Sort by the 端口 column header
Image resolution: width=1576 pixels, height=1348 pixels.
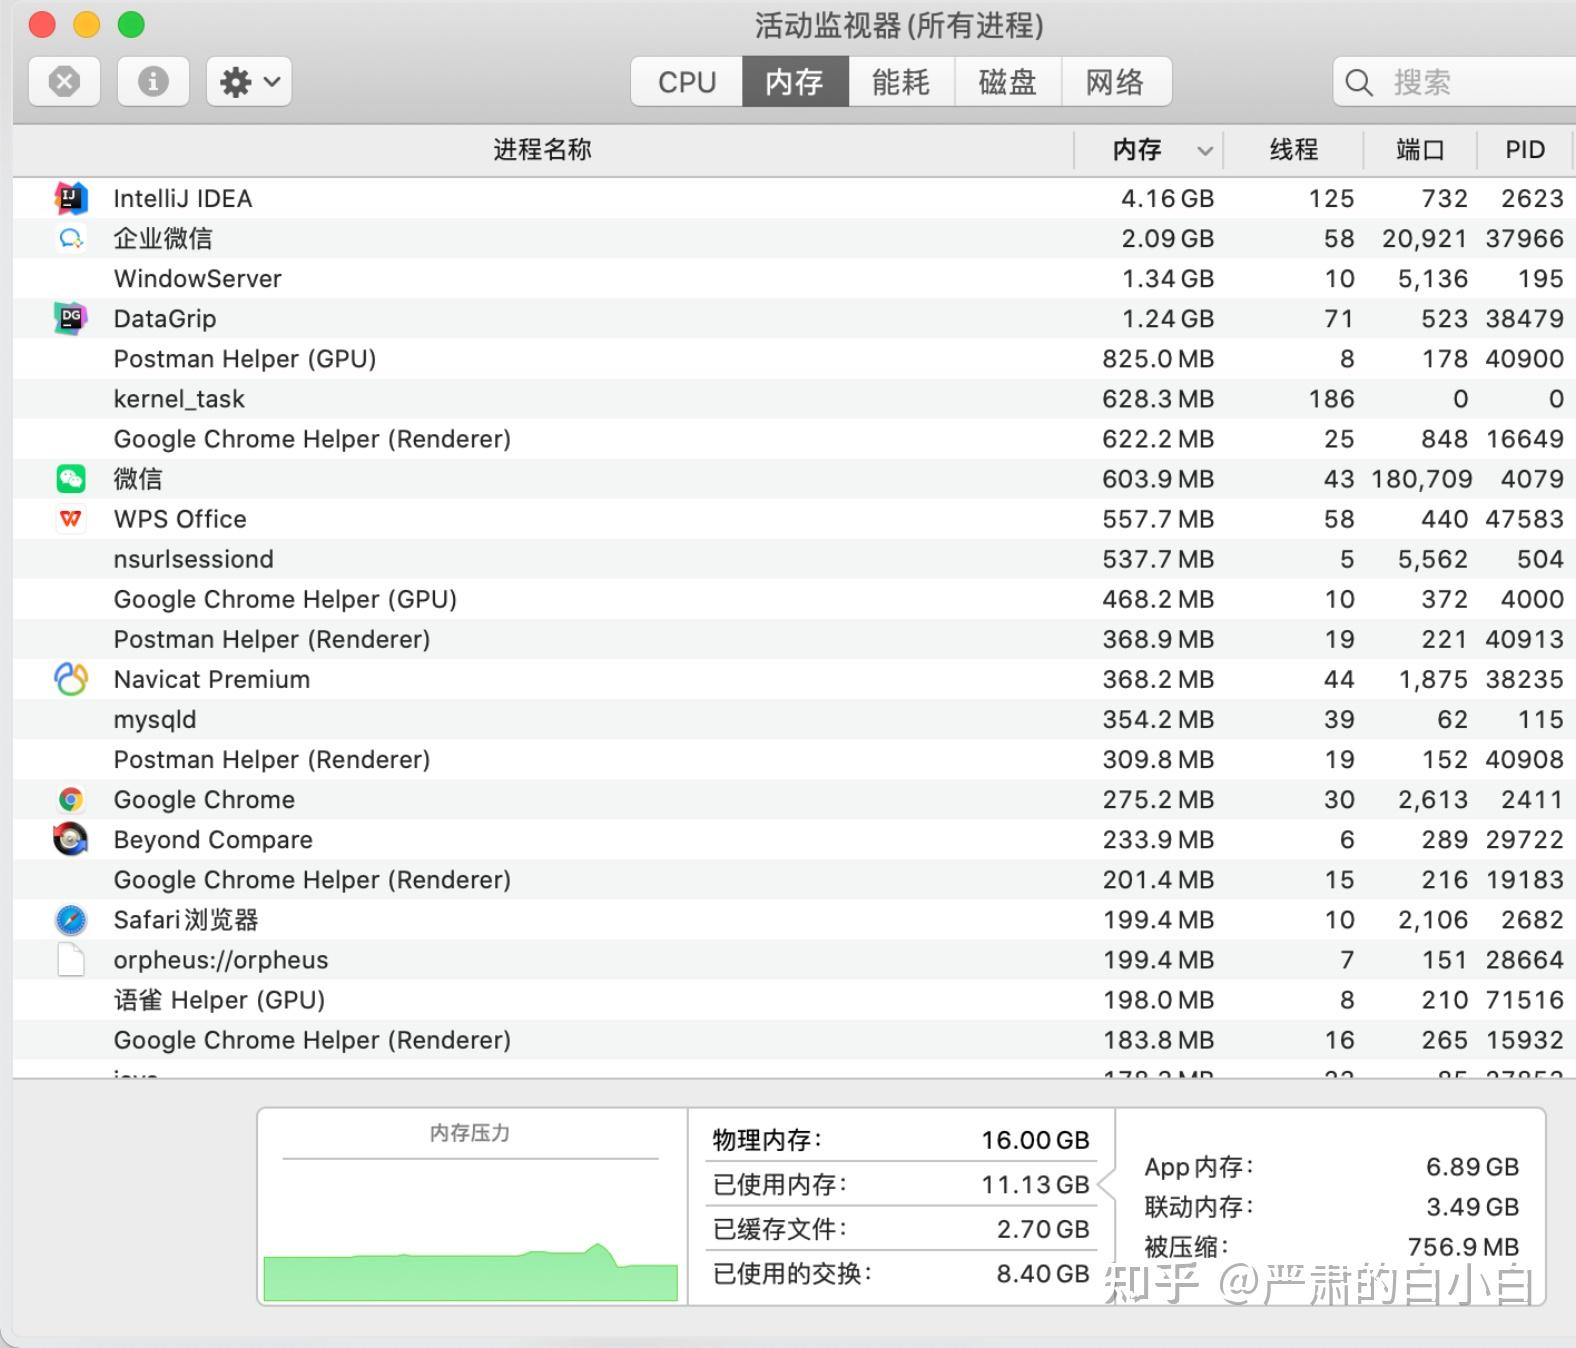[1420, 150]
